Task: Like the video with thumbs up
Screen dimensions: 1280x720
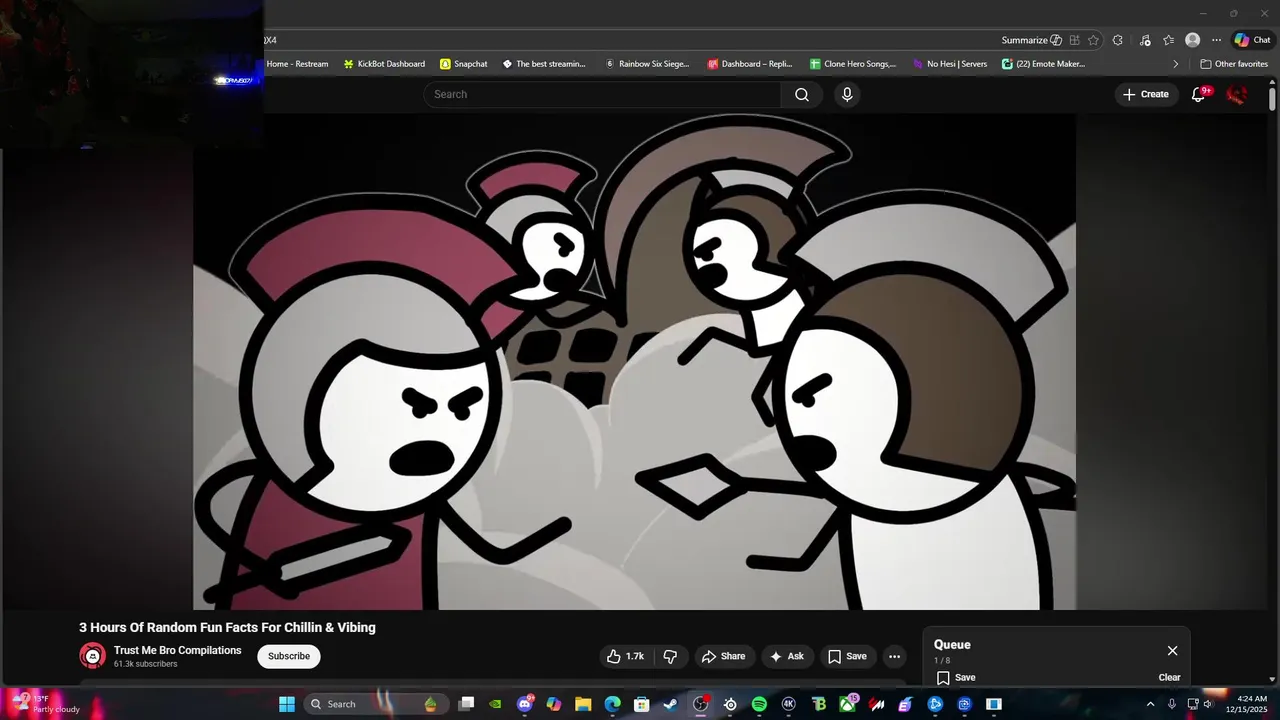Action: [x=625, y=656]
